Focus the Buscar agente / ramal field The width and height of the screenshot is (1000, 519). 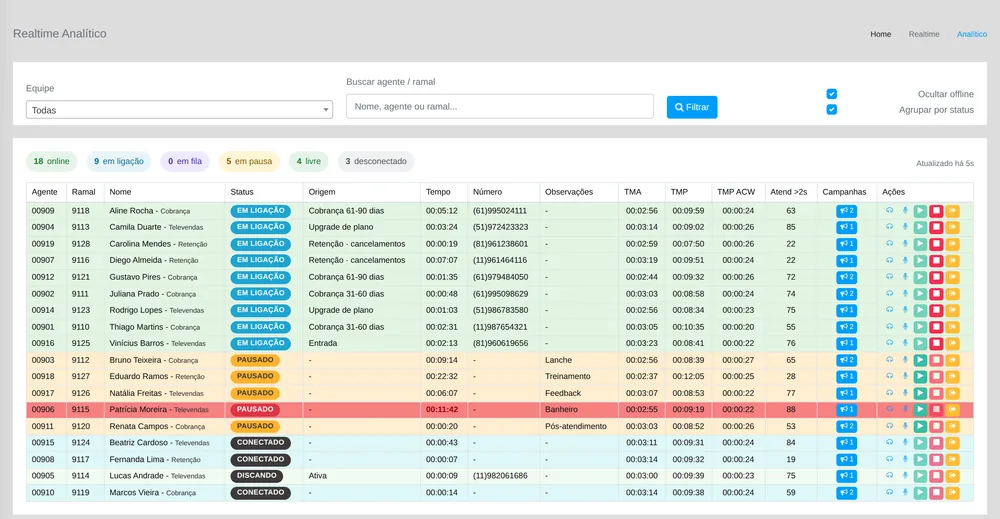[499, 106]
